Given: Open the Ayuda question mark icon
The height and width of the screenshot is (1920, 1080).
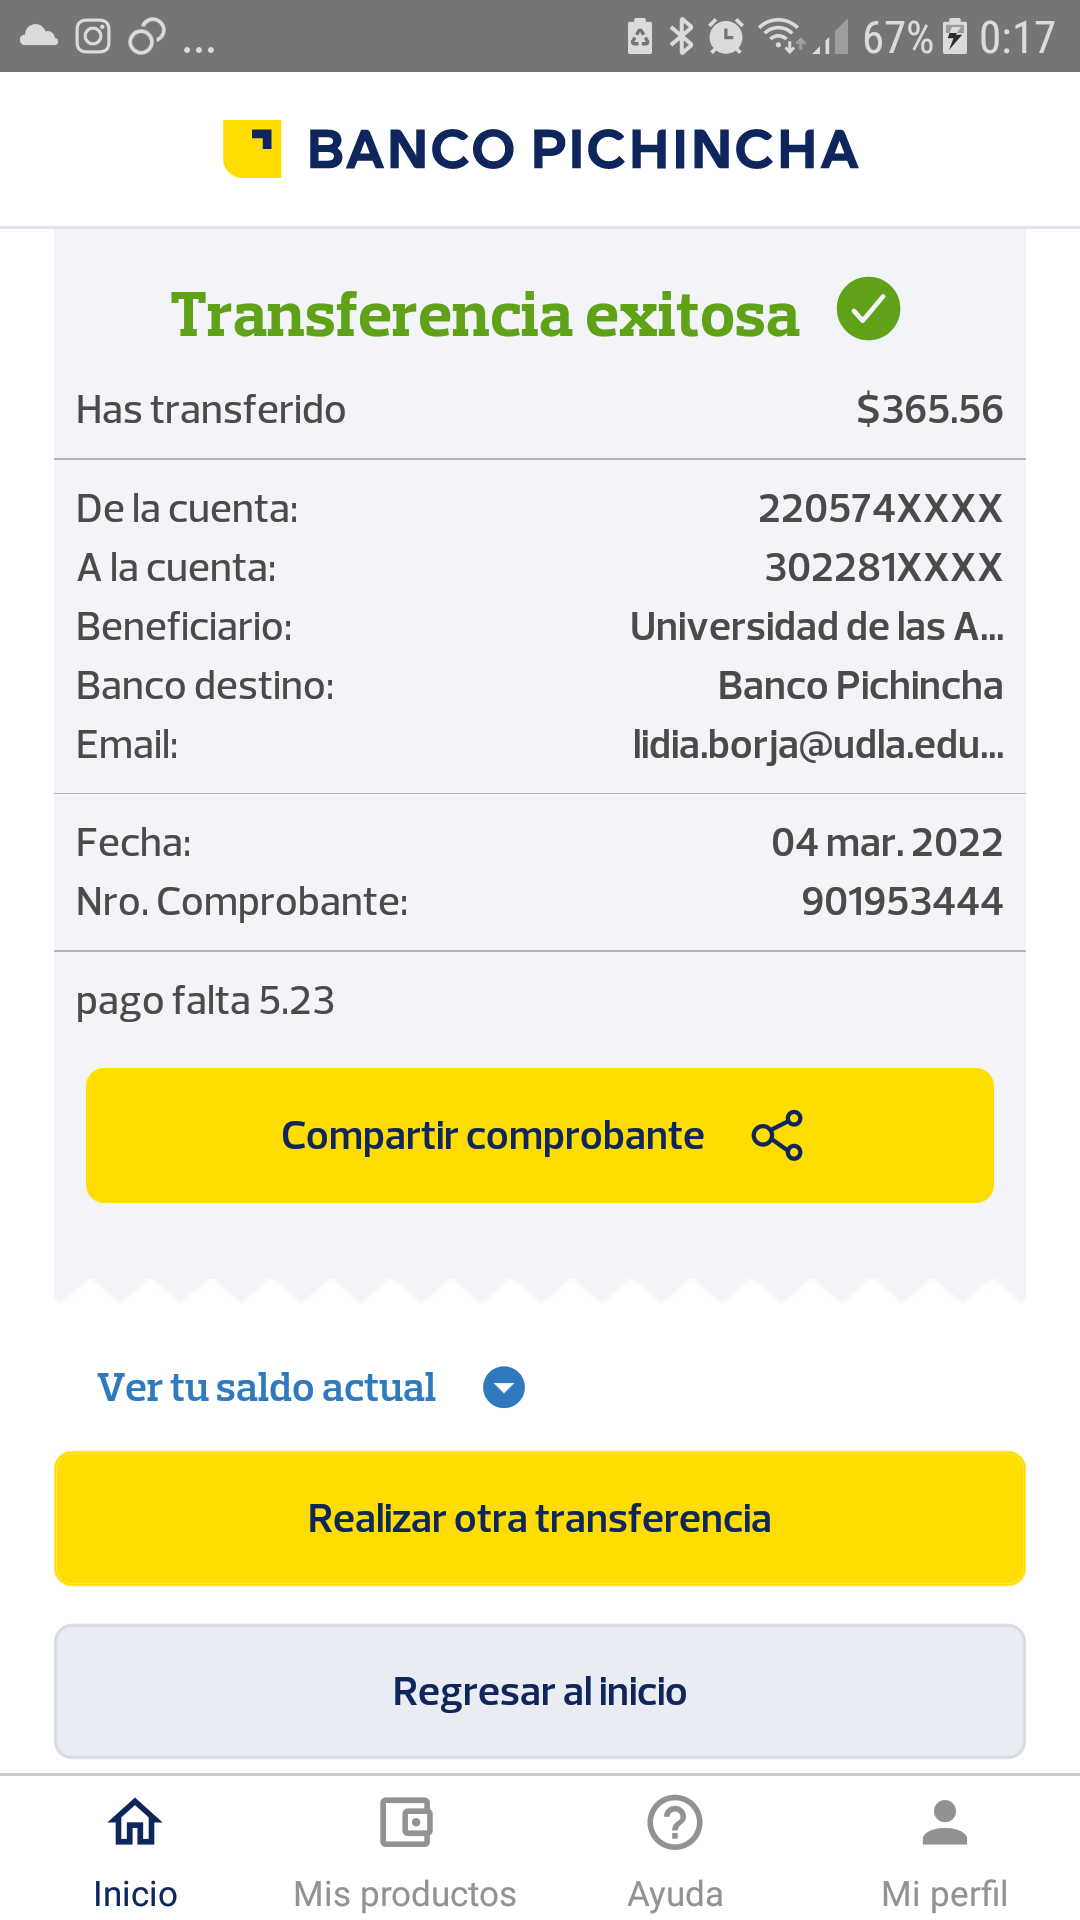Looking at the screenshot, I should pos(675,1822).
